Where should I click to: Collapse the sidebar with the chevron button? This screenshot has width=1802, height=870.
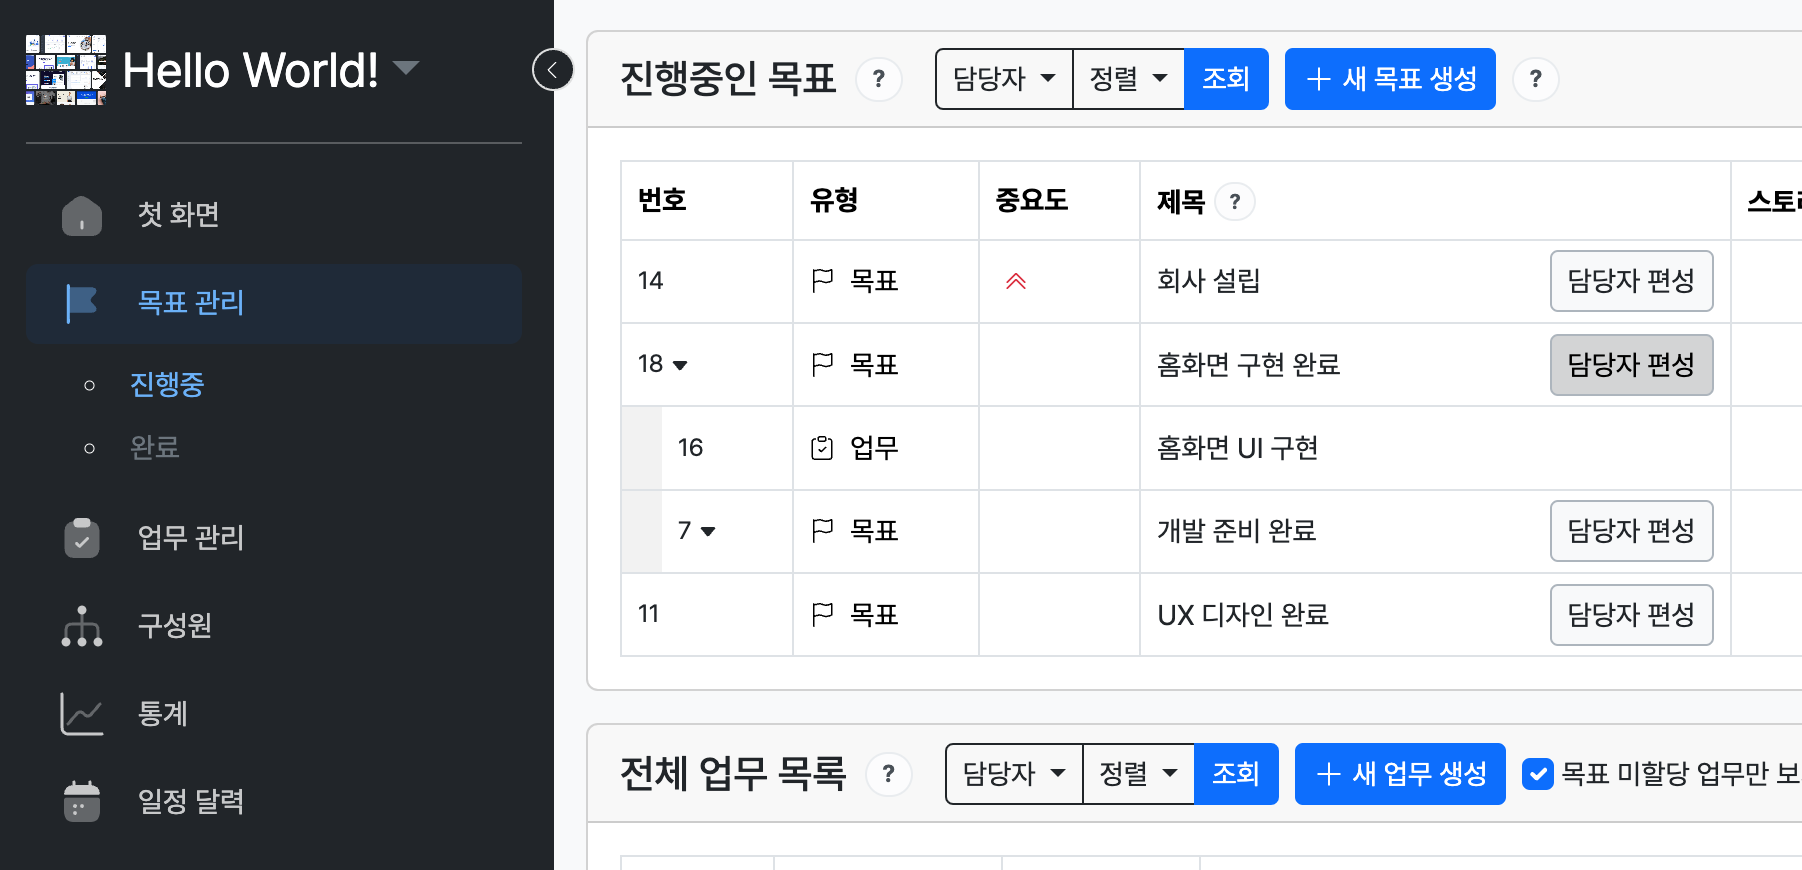tap(552, 70)
